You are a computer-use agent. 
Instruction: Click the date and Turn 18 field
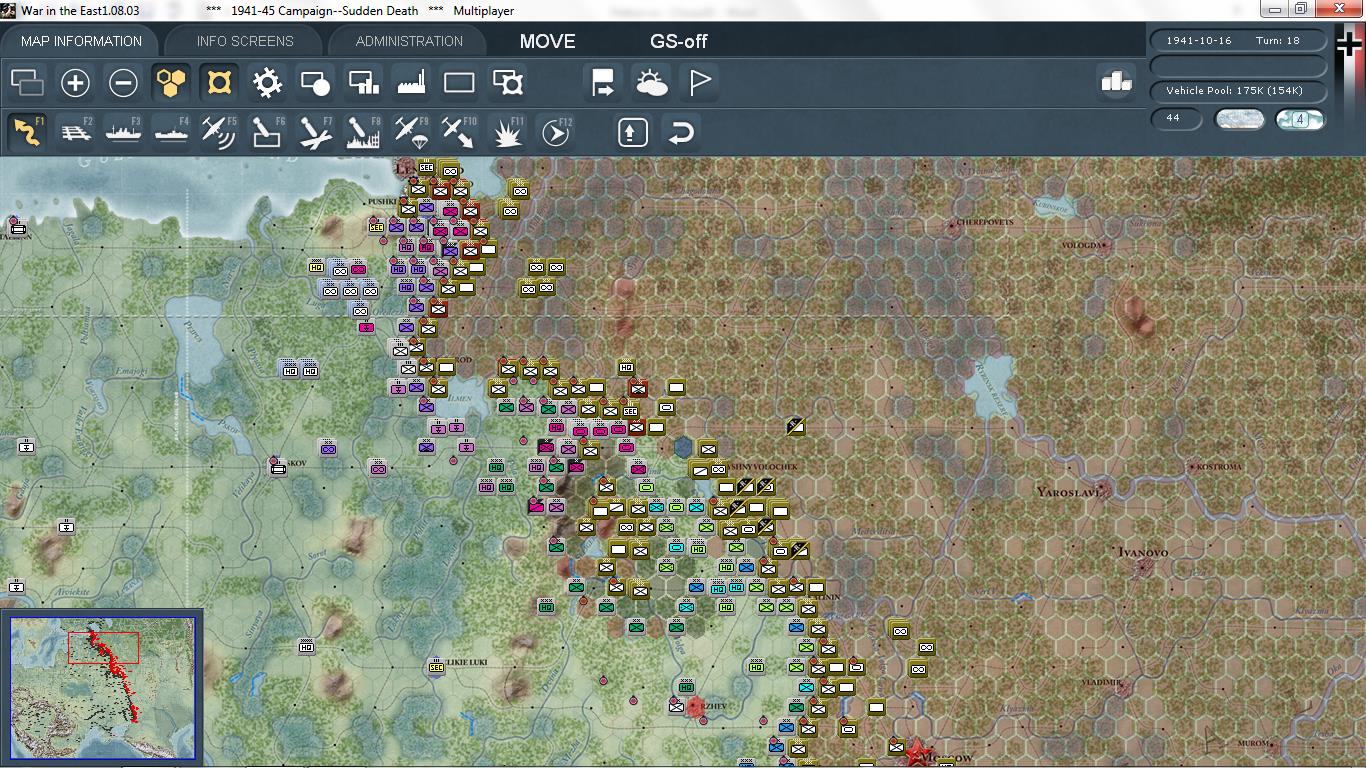[1239, 41]
